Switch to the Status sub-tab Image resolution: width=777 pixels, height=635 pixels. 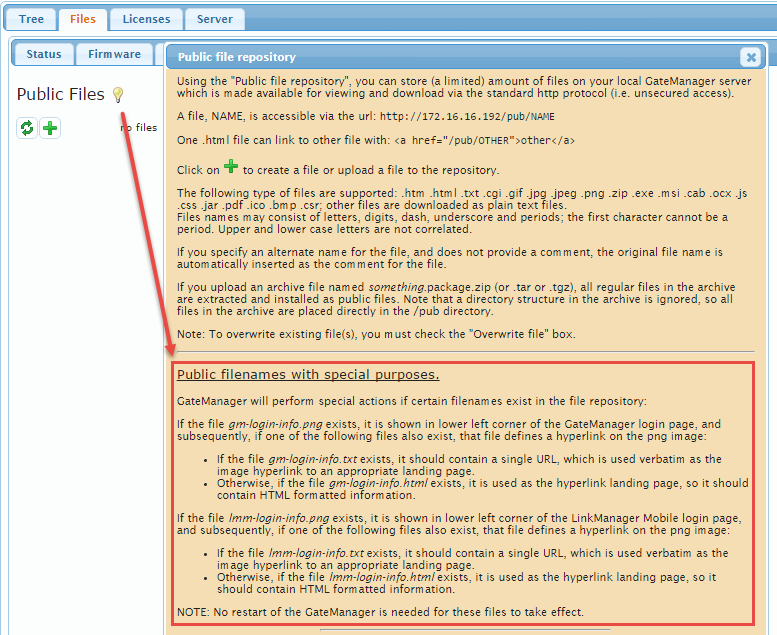pos(44,54)
